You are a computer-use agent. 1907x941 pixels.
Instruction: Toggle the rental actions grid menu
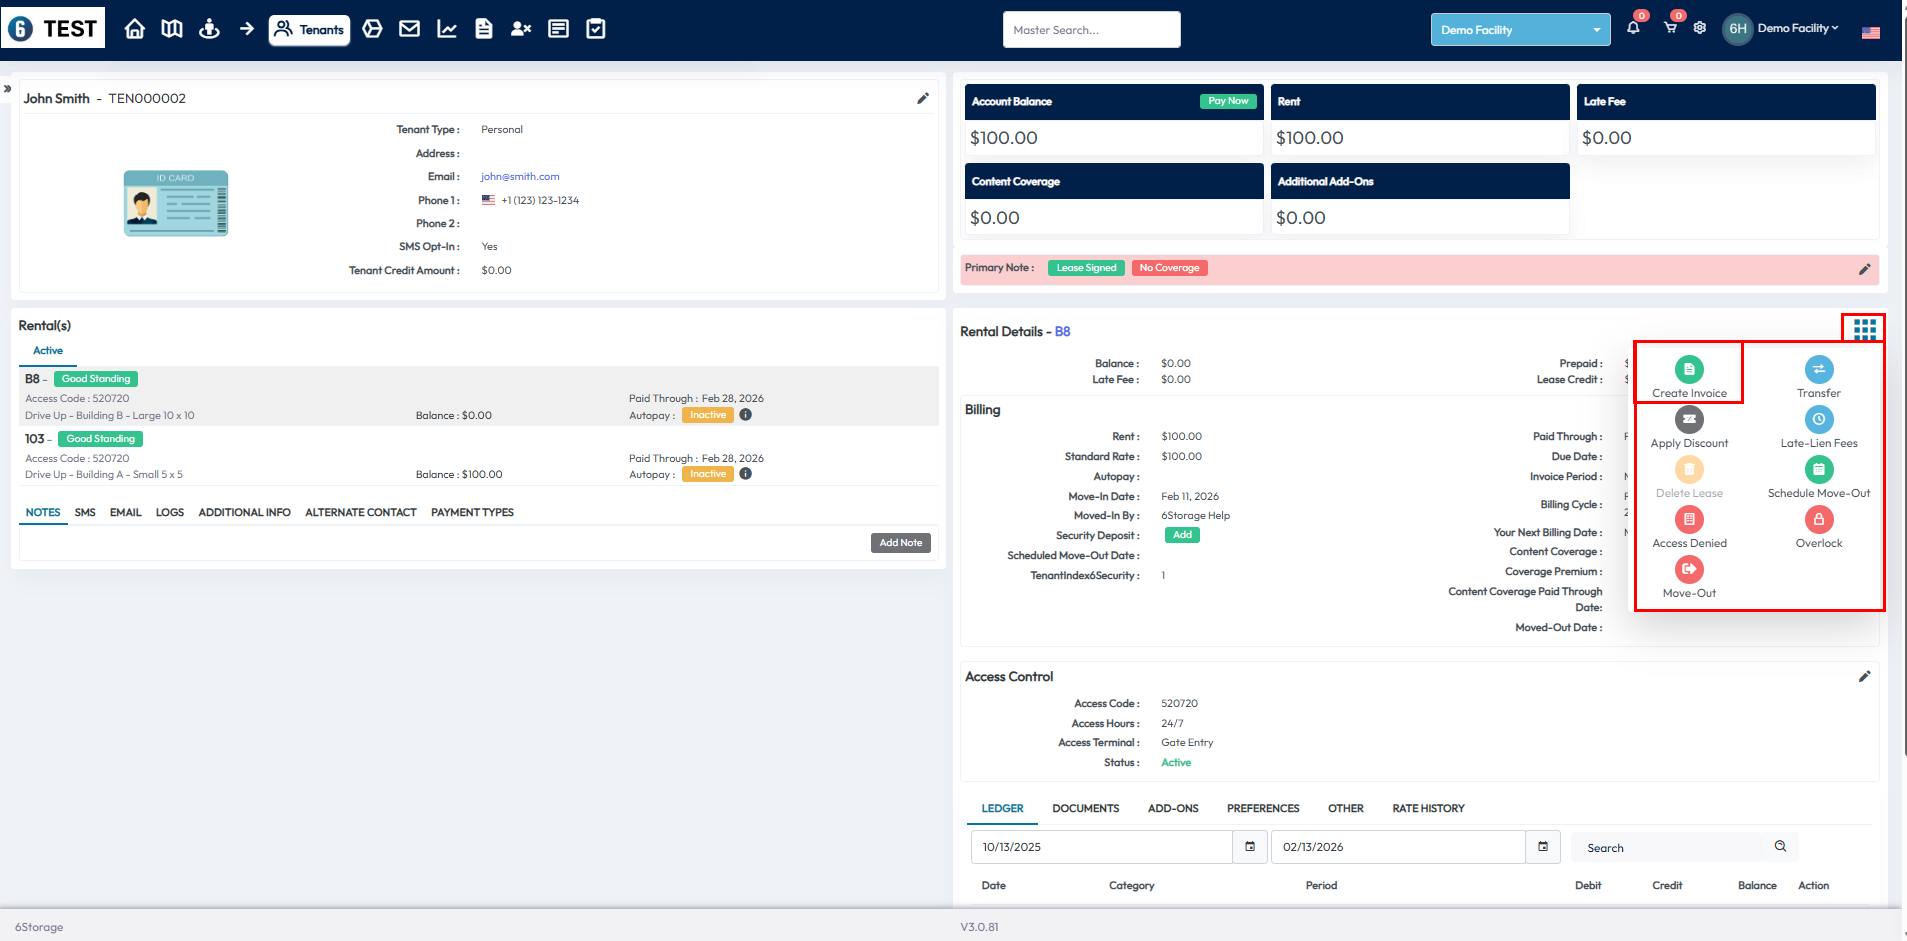(1864, 329)
